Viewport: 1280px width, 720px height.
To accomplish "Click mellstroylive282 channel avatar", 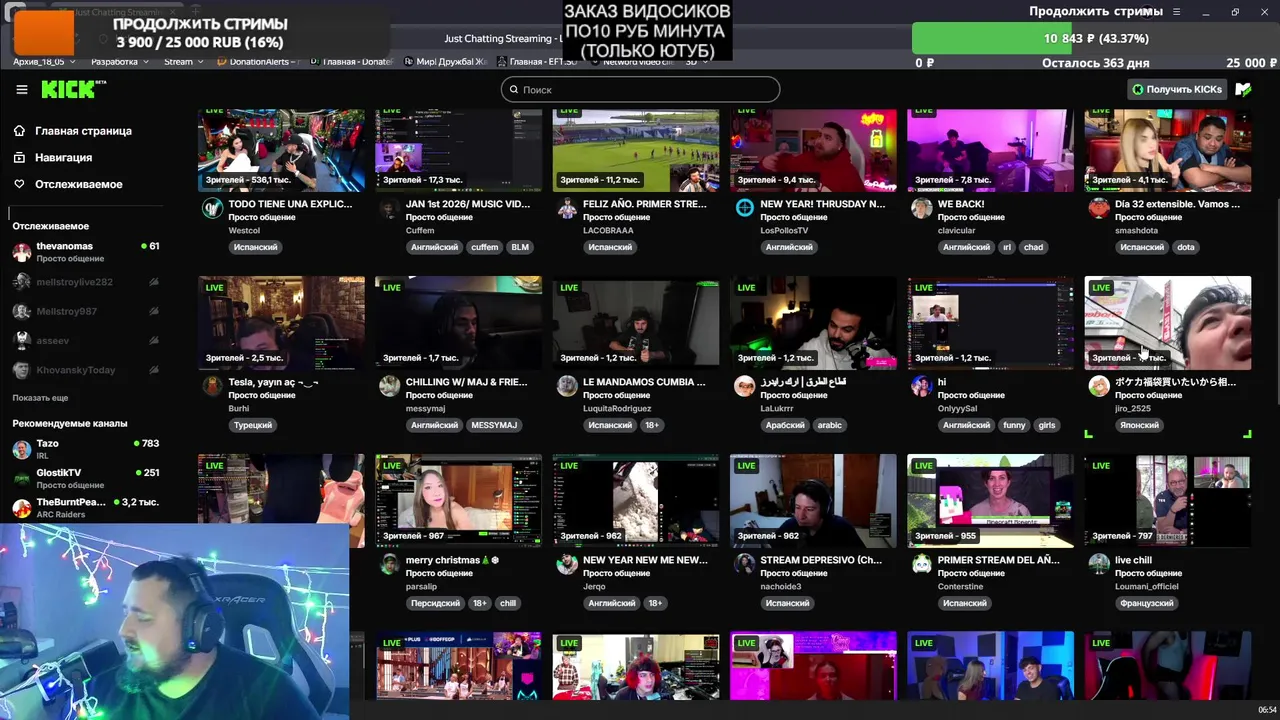I will pyautogui.click(x=21, y=282).
